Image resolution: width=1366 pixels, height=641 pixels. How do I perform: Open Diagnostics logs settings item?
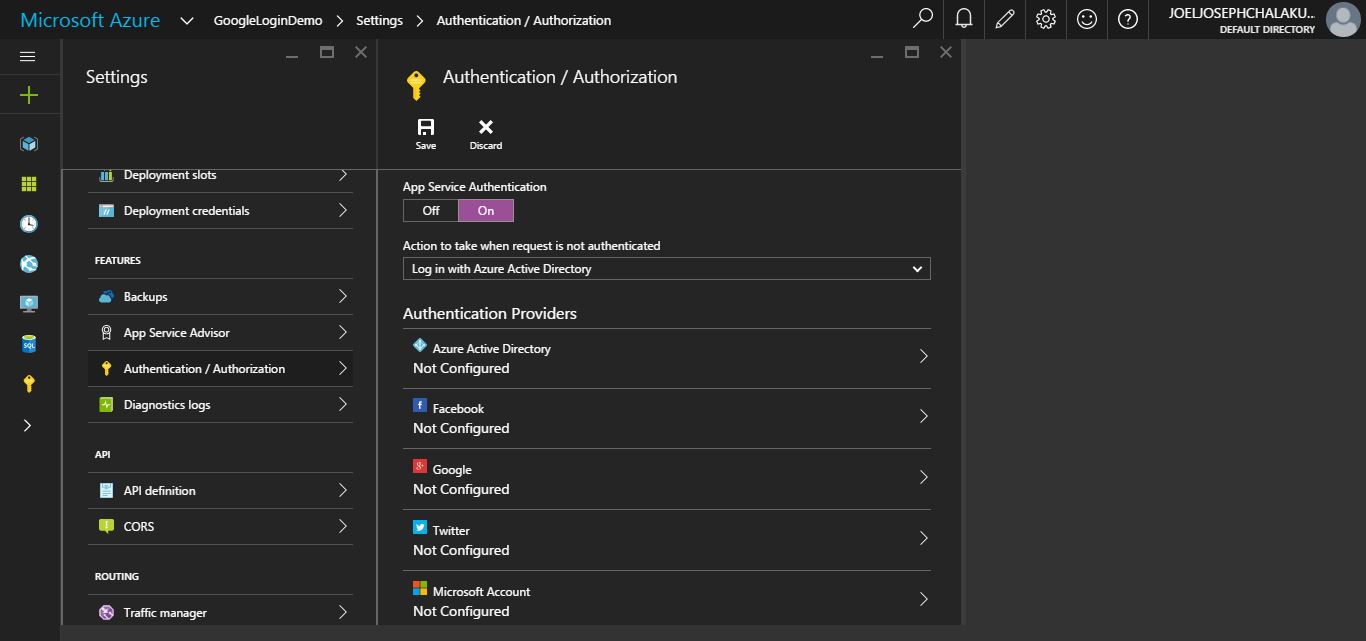(x=220, y=405)
